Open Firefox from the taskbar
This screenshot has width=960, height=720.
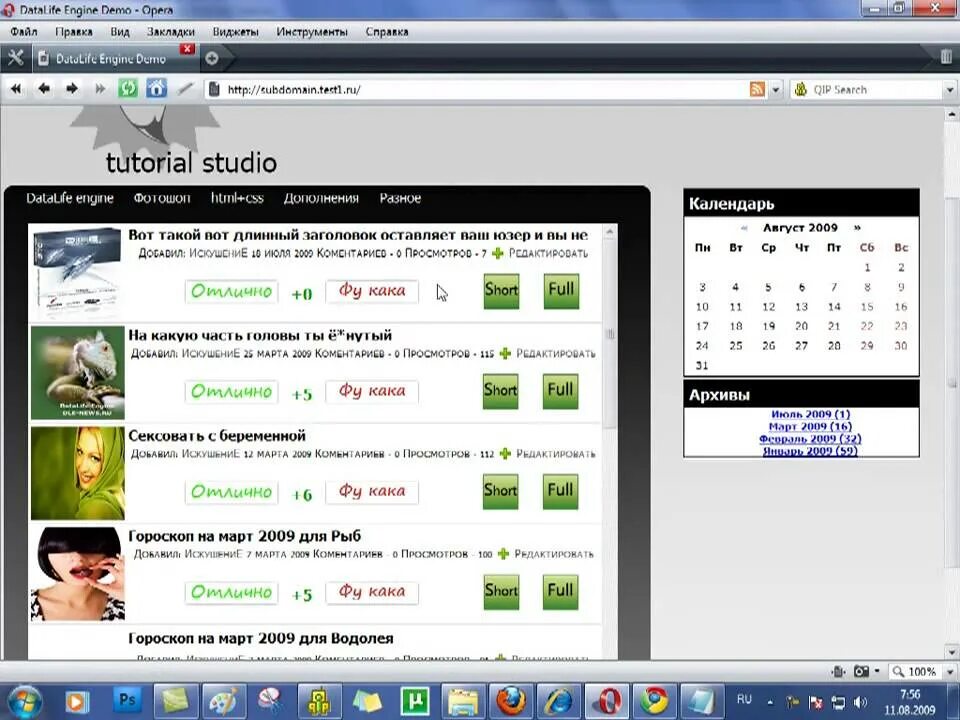pyautogui.click(x=511, y=701)
